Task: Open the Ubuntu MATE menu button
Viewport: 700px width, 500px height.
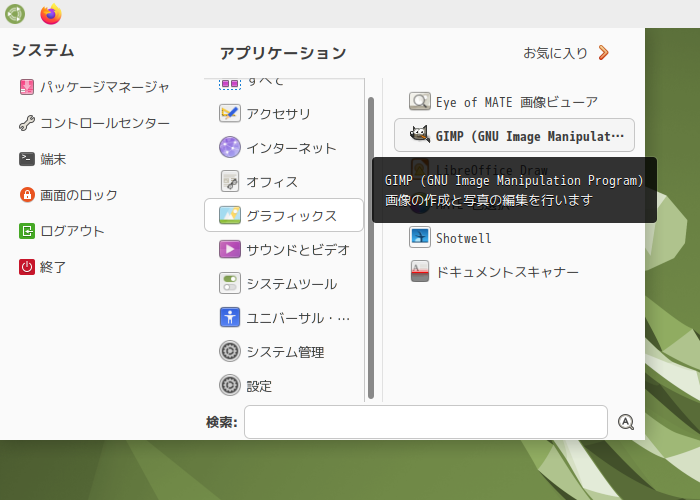Action: pyautogui.click(x=15, y=14)
